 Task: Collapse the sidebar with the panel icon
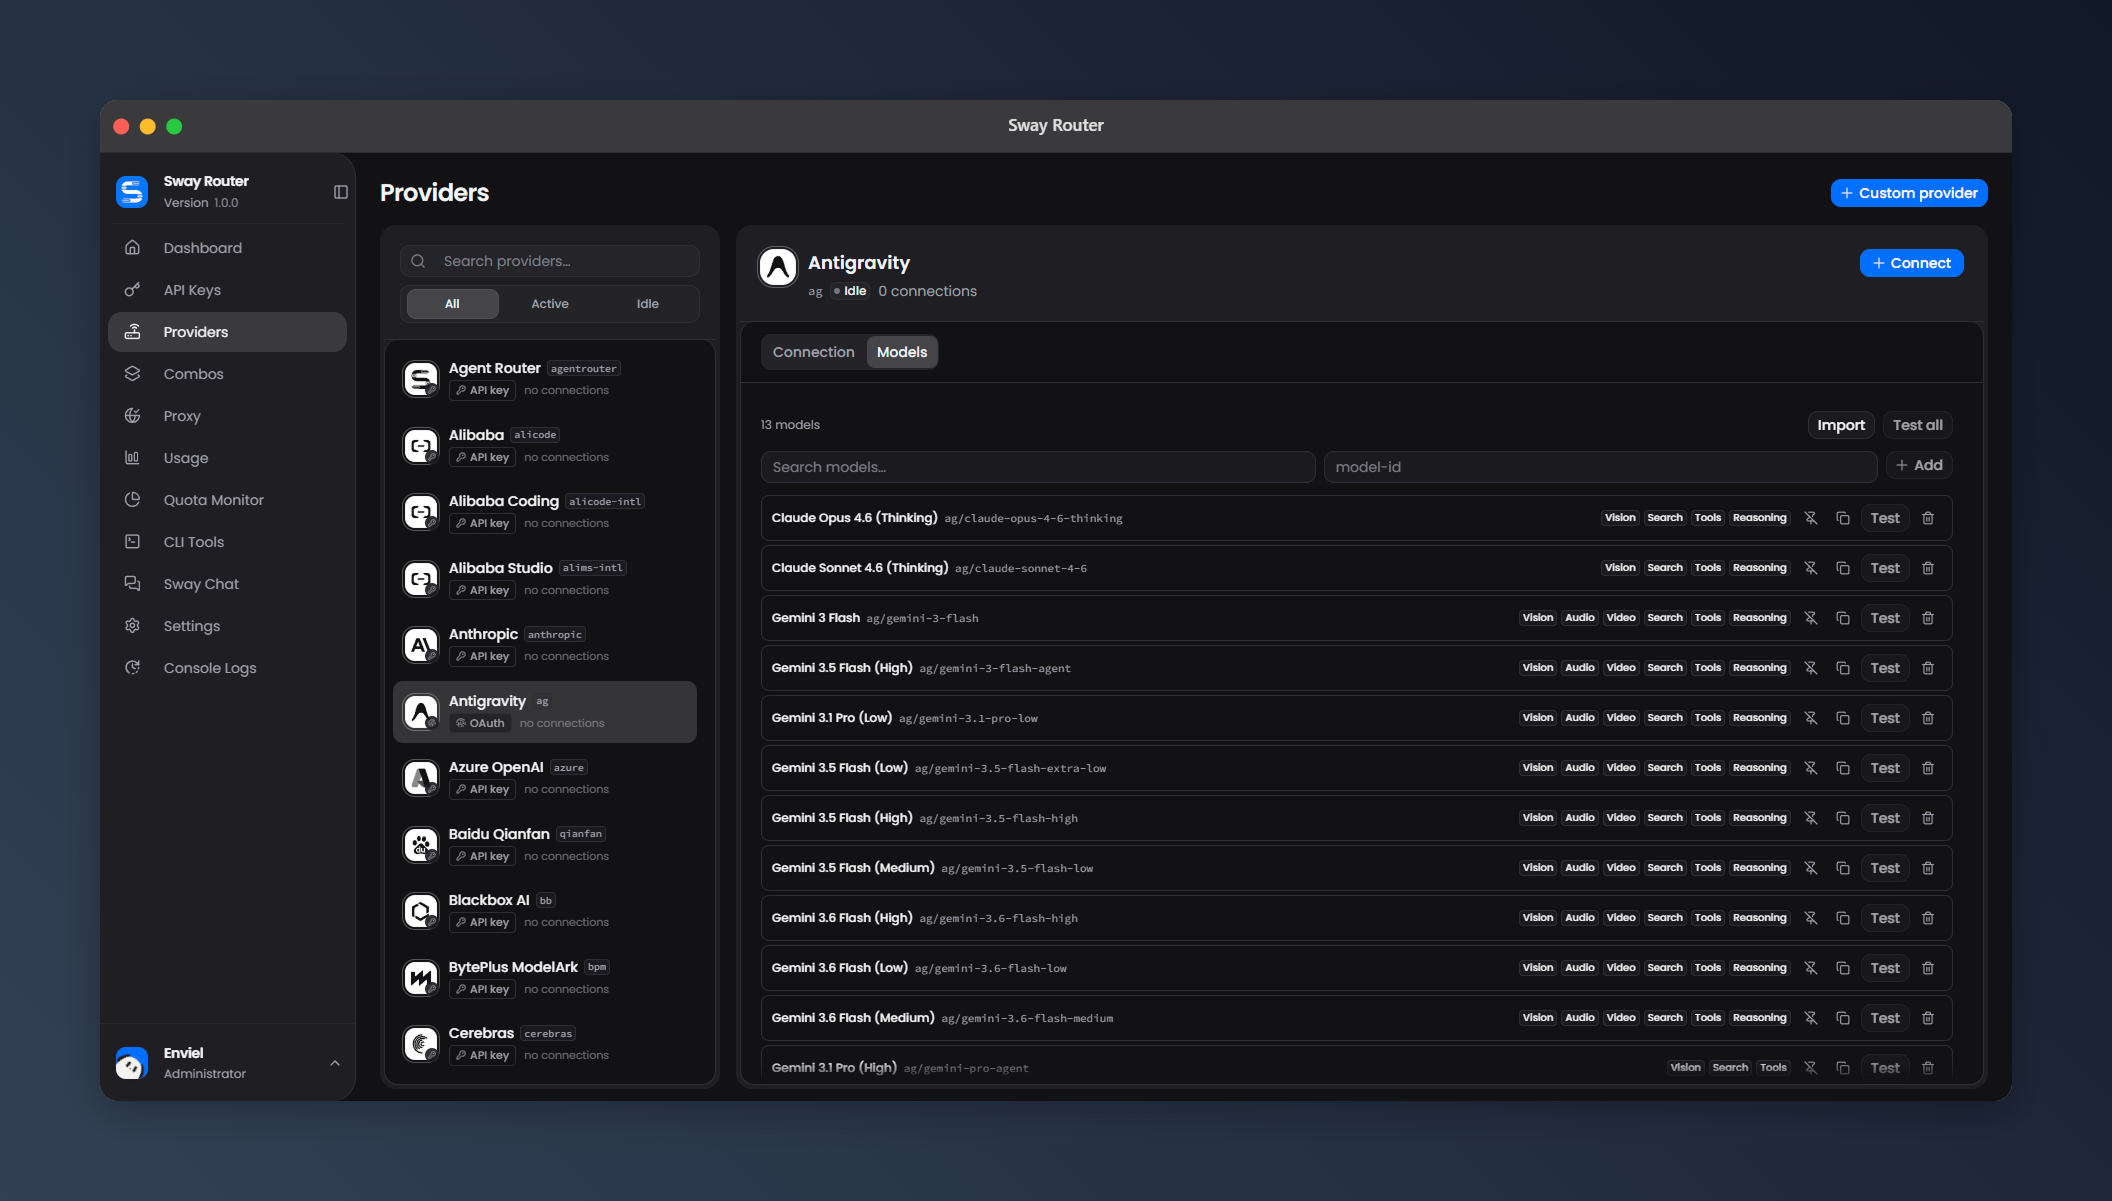click(341, 192)
